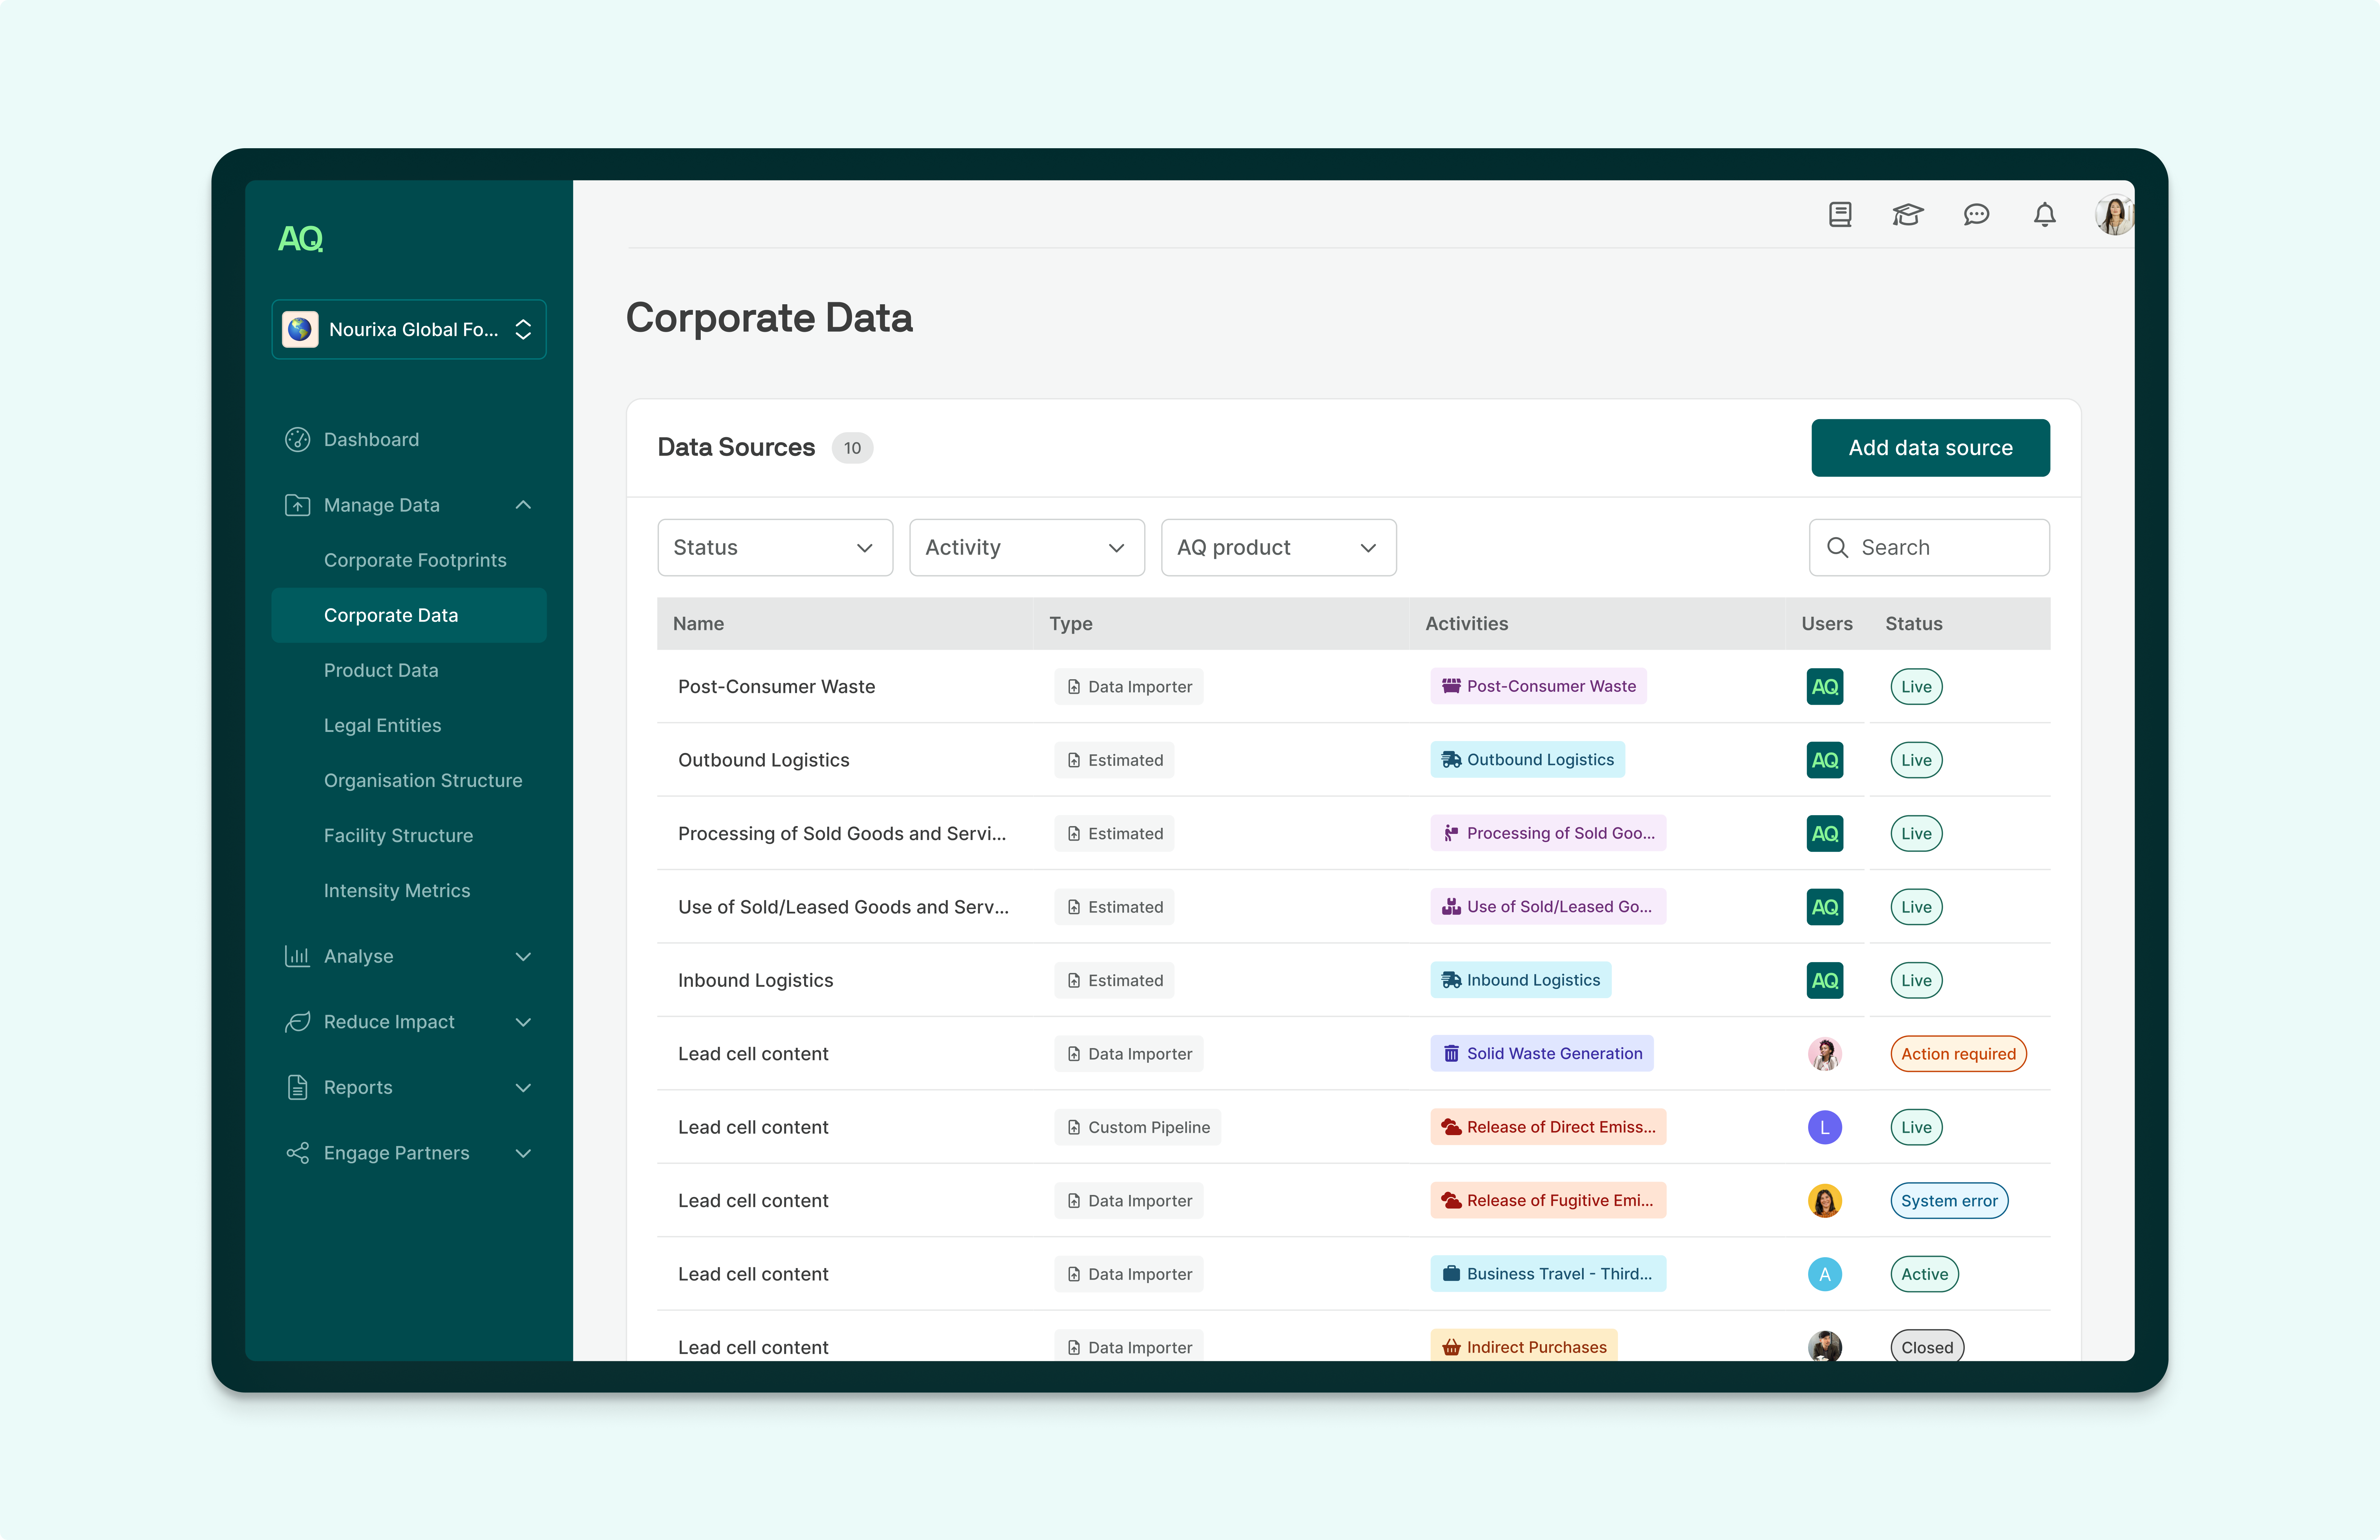Click the Manage Data folder icon
Image resolution: width=2380 pixels, height=1540 pixels.
[297, 505]
